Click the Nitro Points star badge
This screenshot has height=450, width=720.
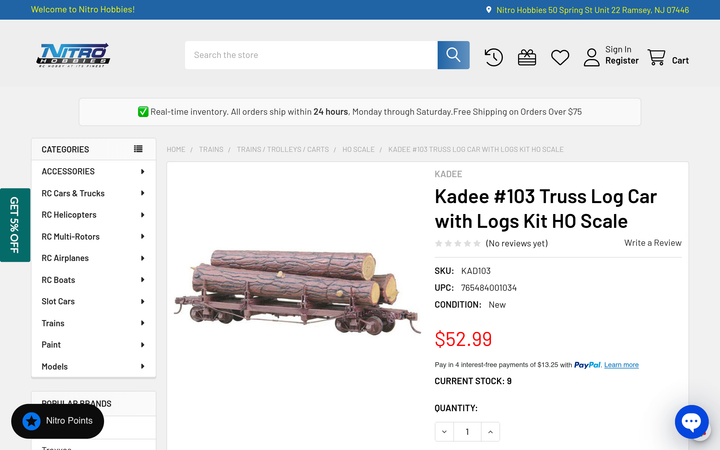pyautogui.click(x=32, y=421)
